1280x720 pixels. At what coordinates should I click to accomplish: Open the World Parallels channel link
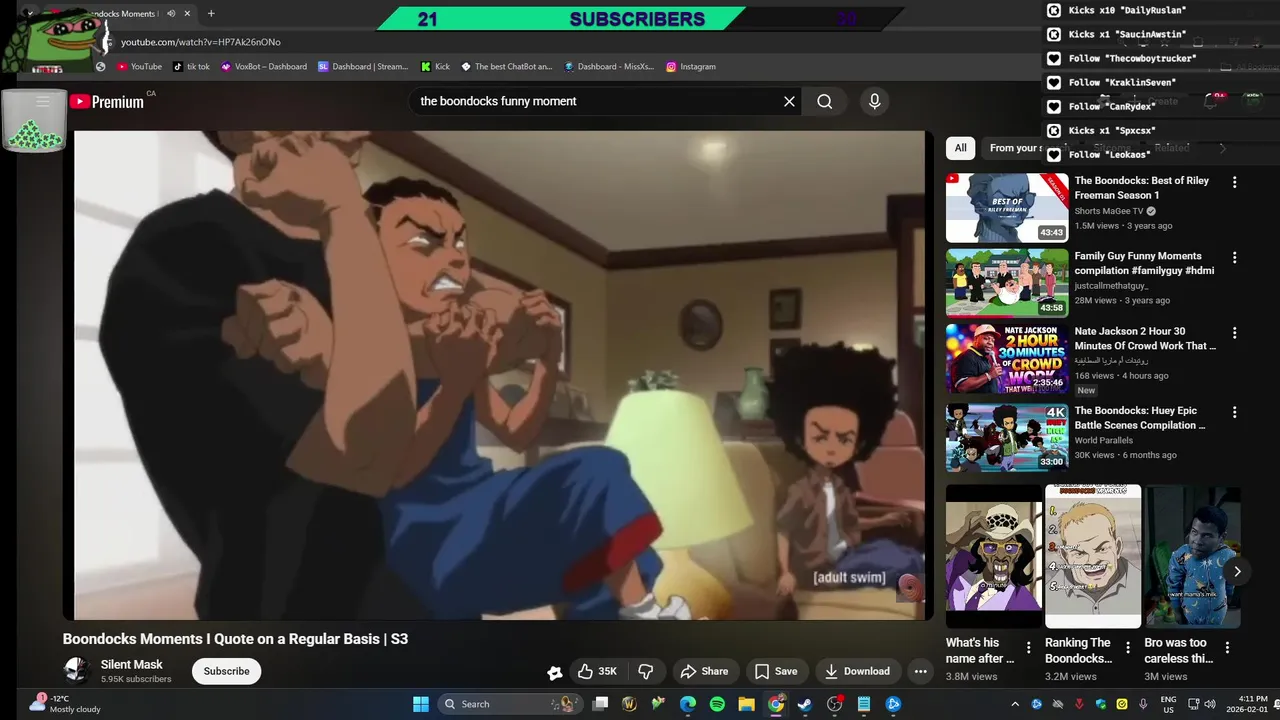[x=1104, y=440]
